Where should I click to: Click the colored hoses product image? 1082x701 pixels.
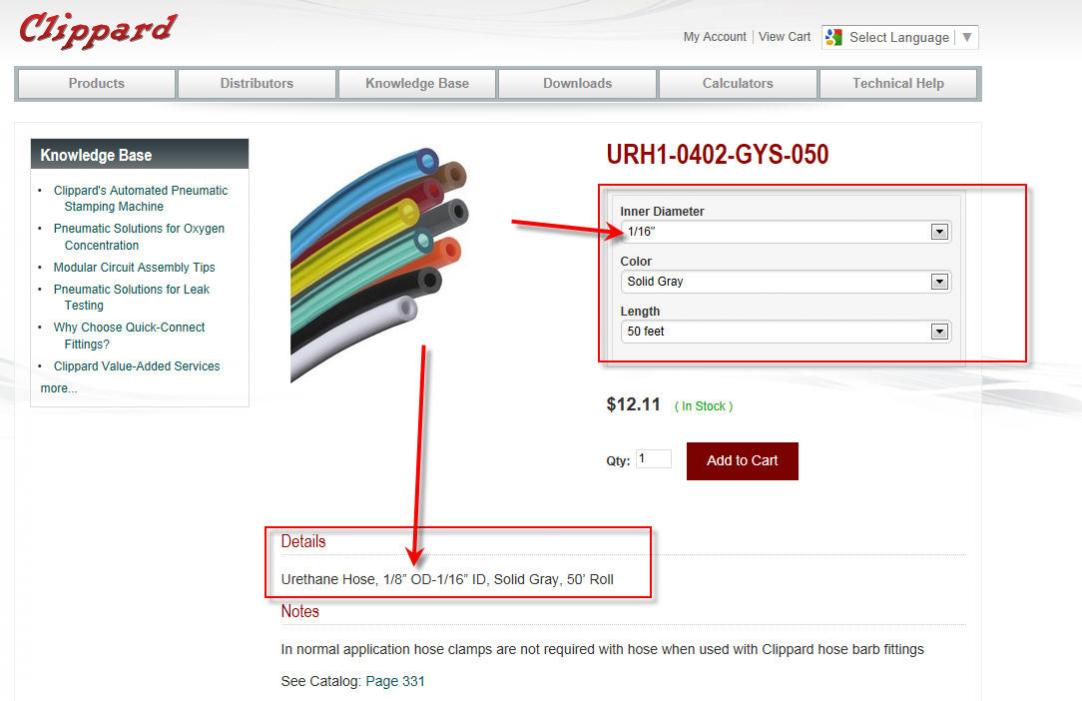380,265
